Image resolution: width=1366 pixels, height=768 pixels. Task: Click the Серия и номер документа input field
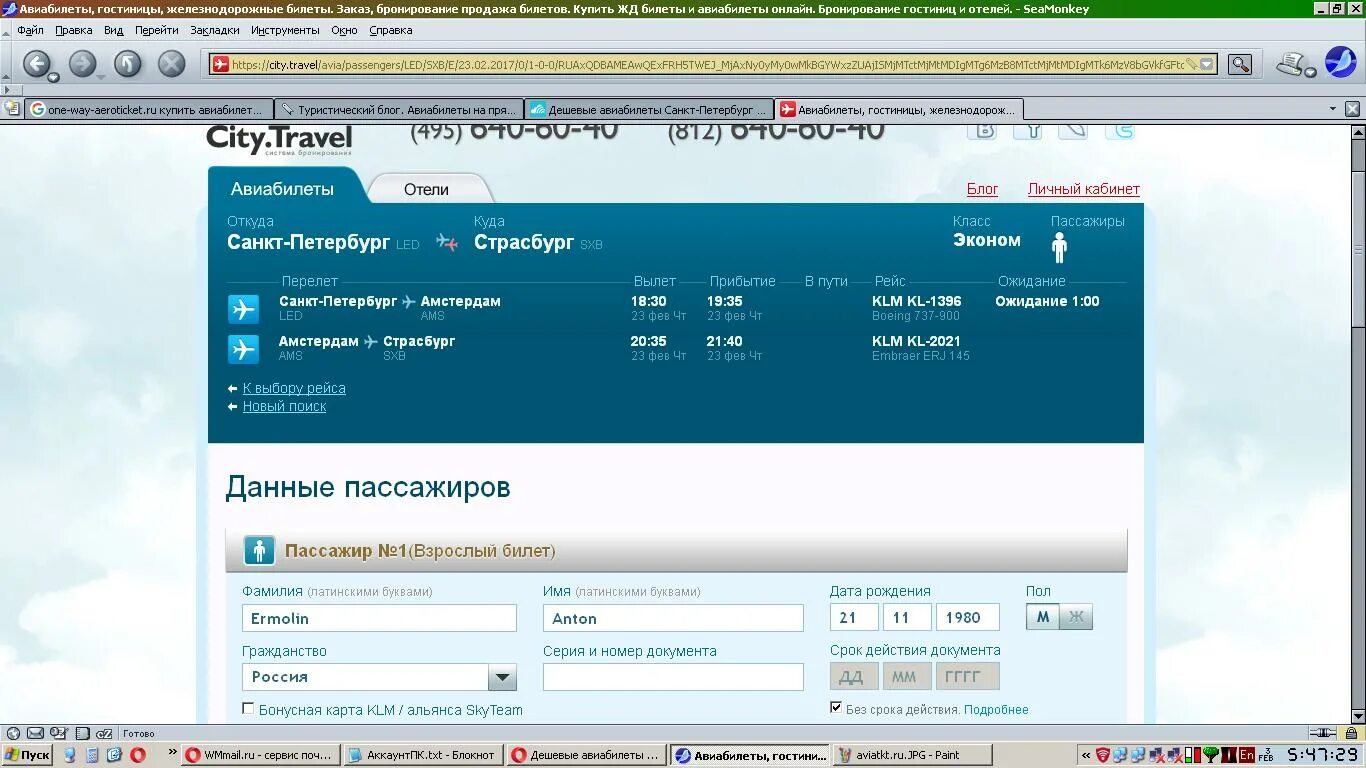(x=672, y=677)
